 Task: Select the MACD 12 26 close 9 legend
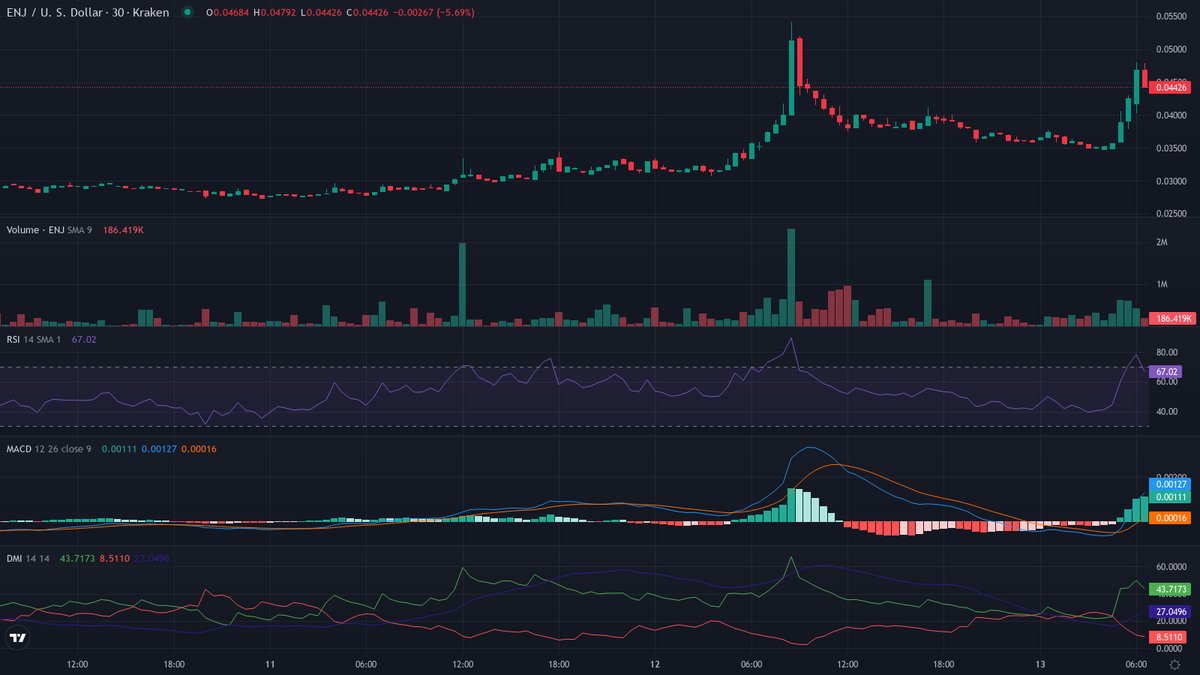[48, 448]
